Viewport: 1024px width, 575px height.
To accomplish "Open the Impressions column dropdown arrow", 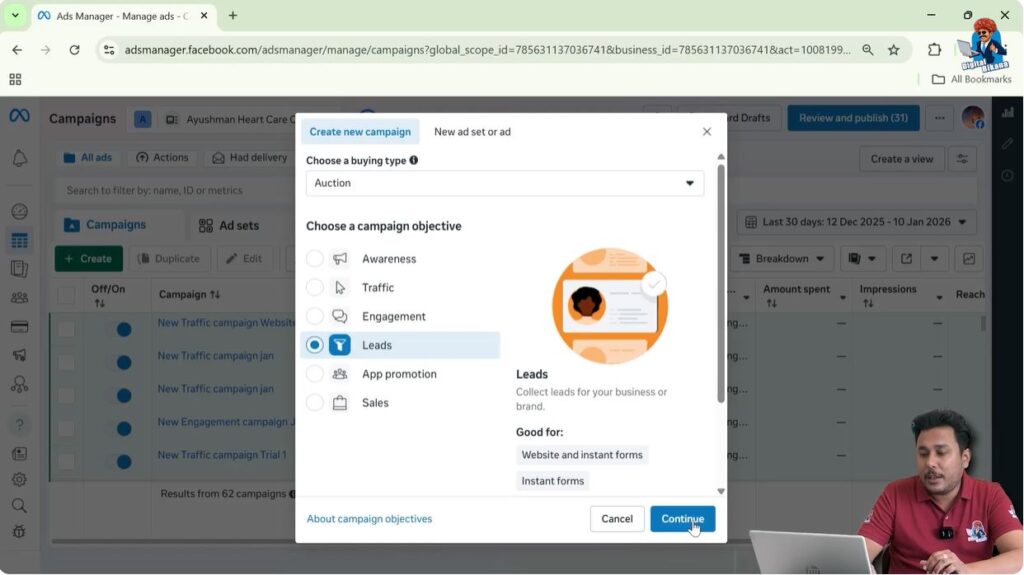I will (x=939, y=297).
